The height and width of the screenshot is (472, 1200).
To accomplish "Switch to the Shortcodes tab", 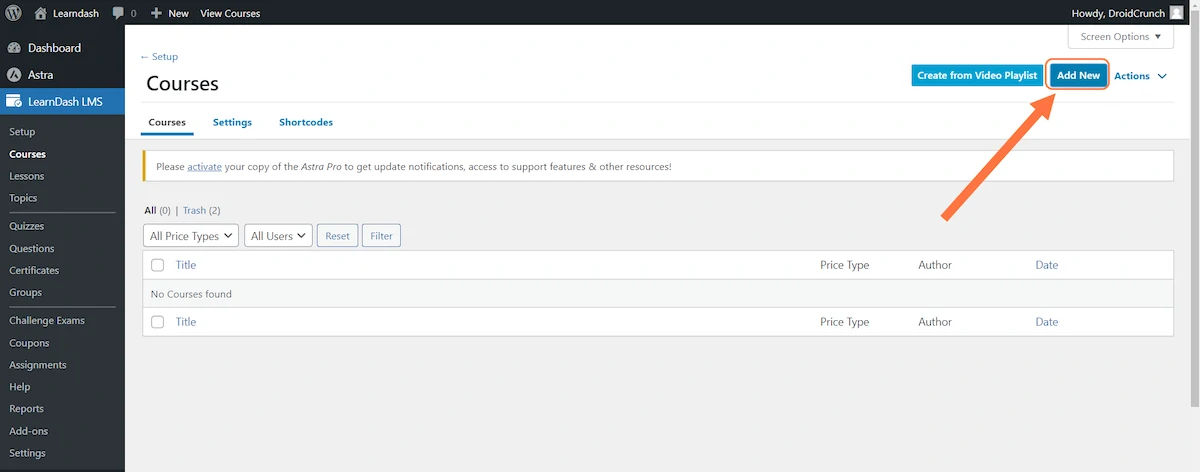I will (x=306, y=122).
